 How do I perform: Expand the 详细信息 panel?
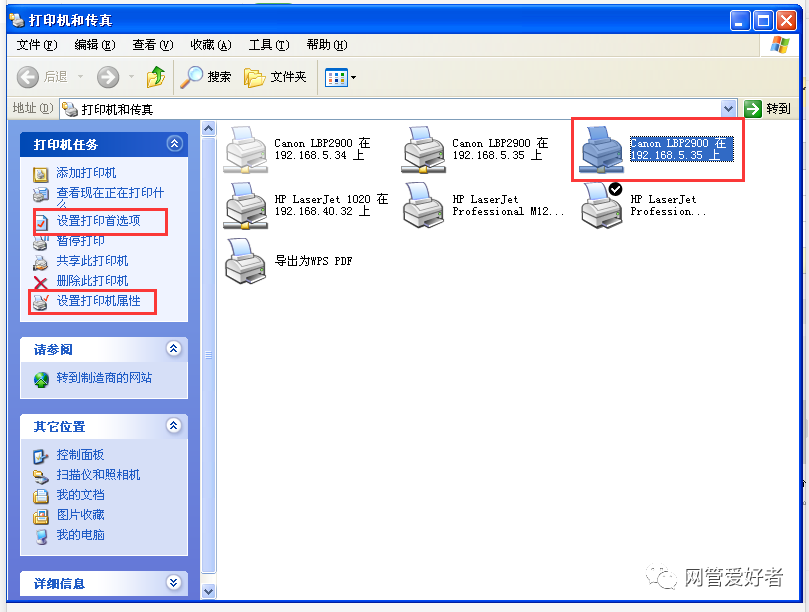[174, 583]
